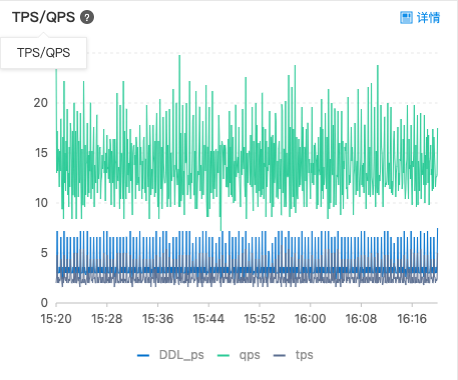Viewport: 458px width, 380px height.
Task: Click the dark blue tps legend marker
Action: [x=279, y=355]
